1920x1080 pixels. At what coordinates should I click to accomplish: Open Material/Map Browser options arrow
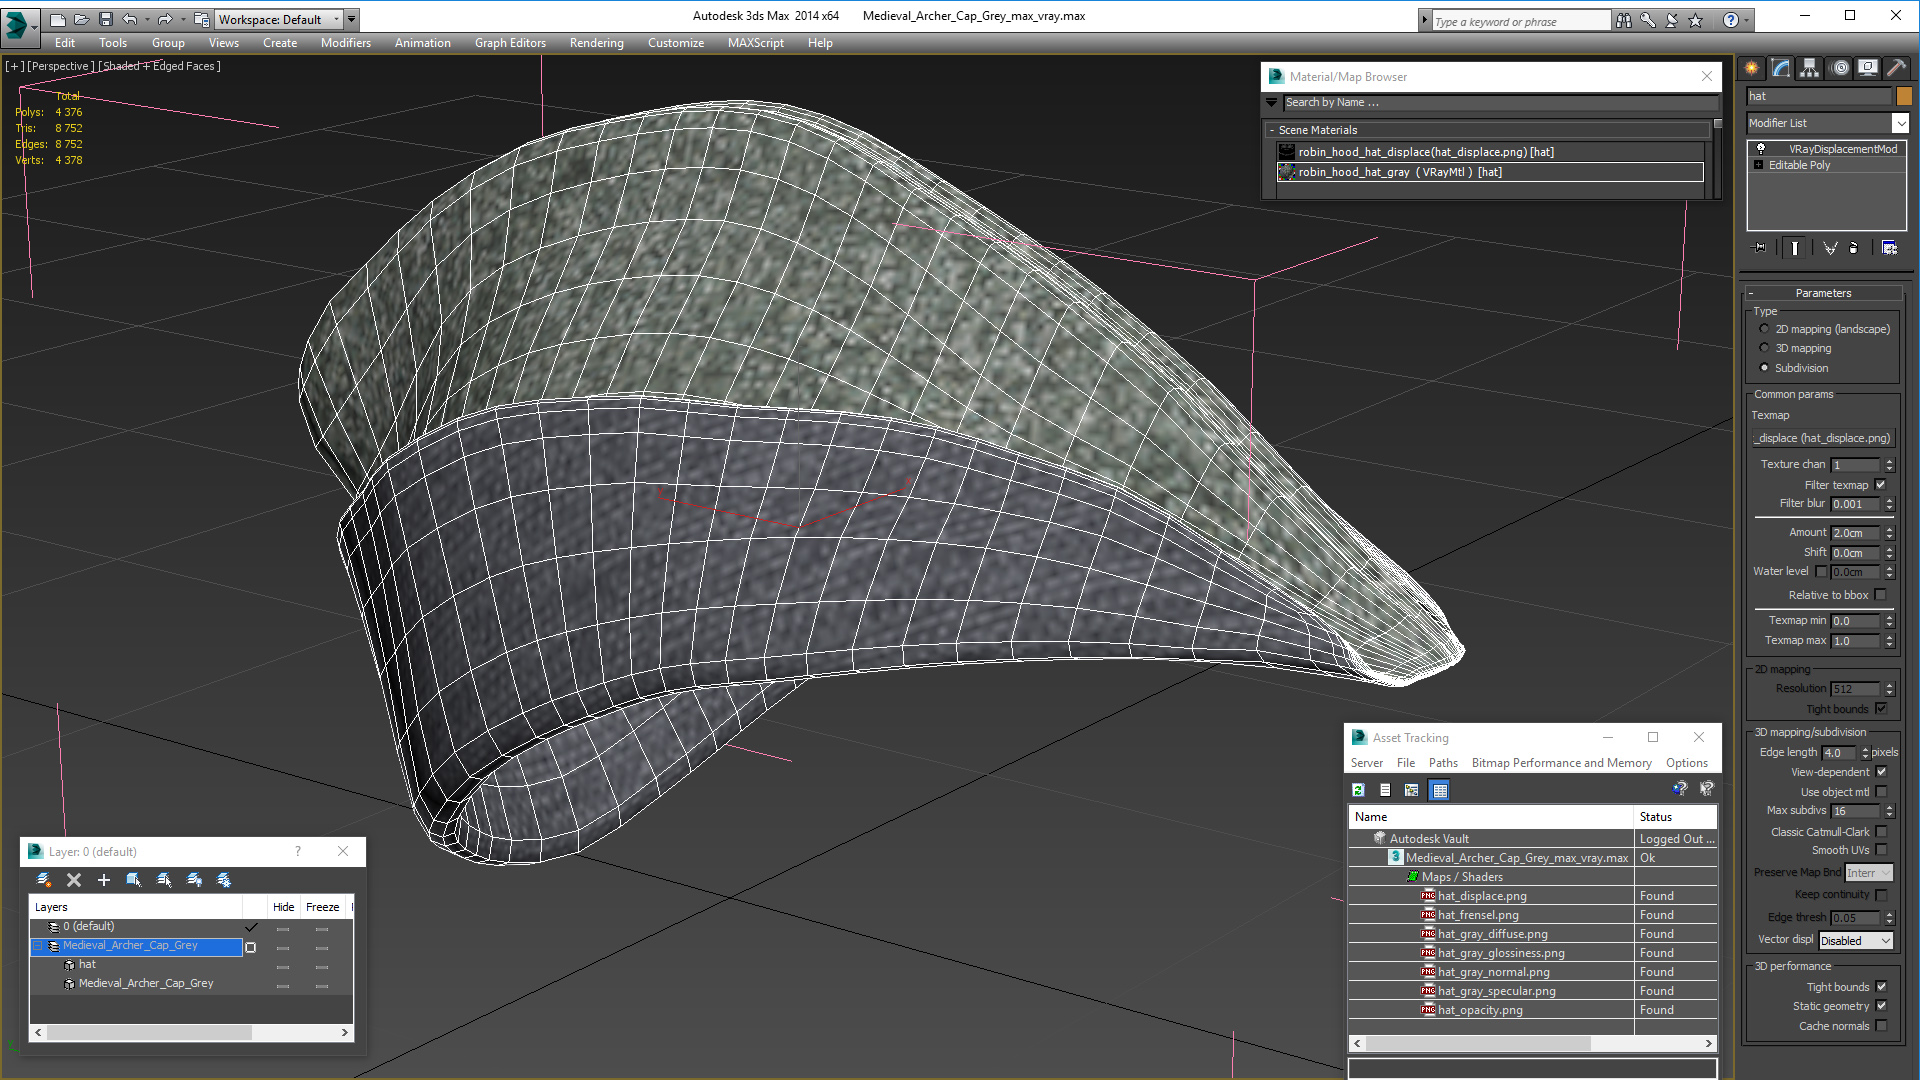1272,102
